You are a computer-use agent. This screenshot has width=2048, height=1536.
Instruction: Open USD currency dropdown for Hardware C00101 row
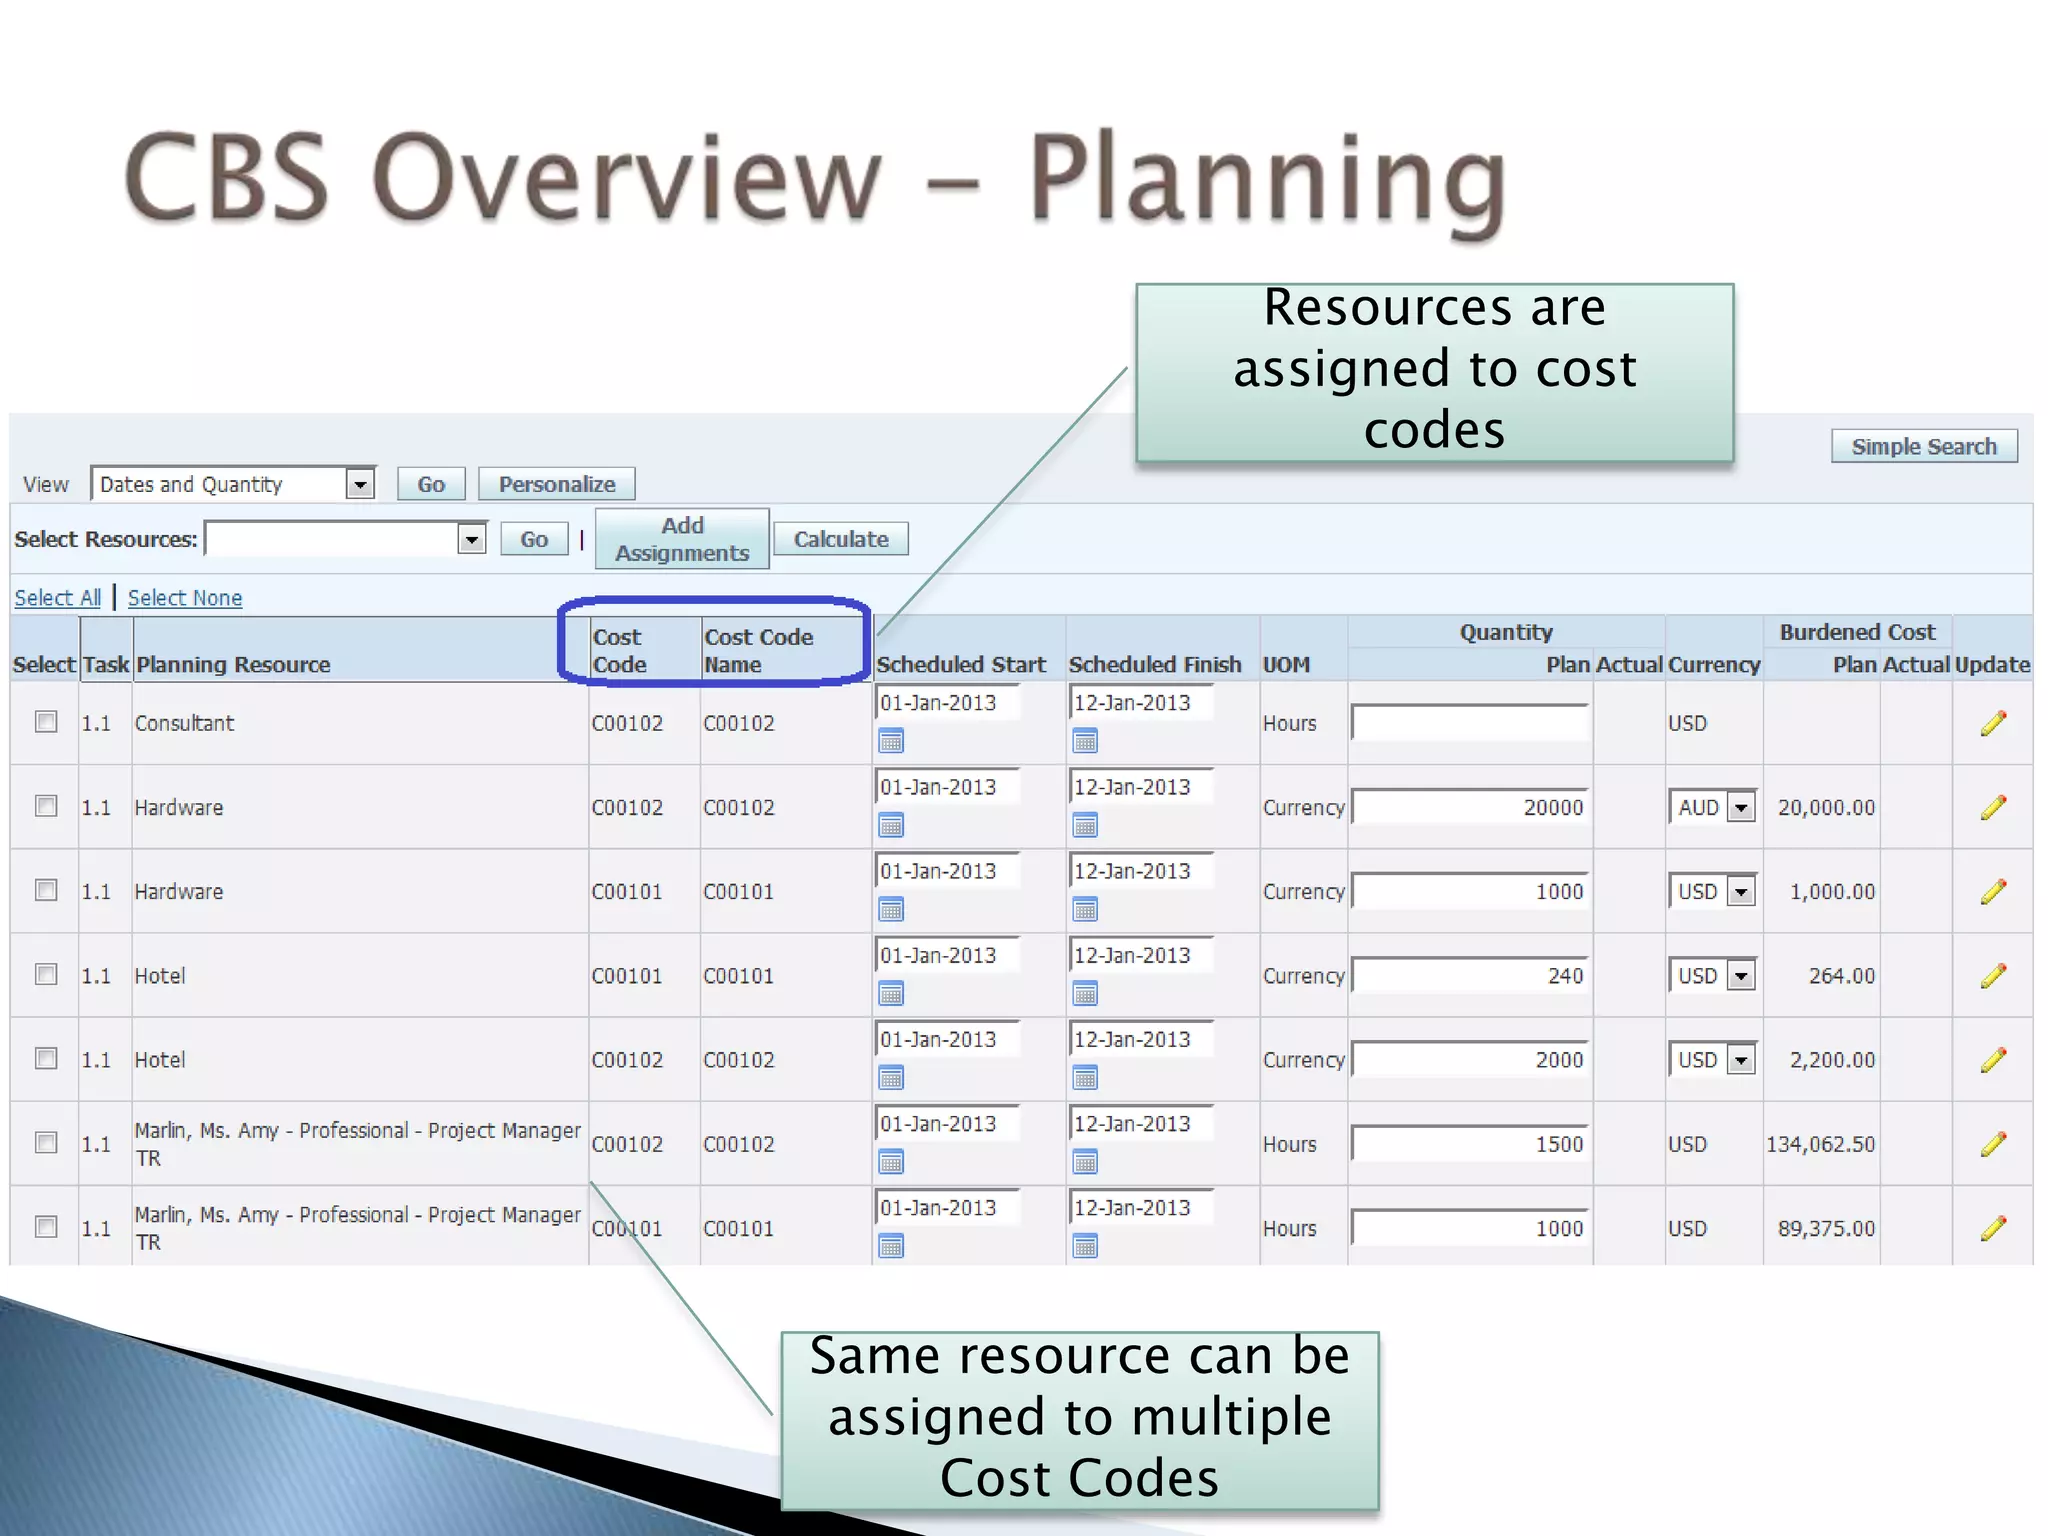pos(1712,891)
